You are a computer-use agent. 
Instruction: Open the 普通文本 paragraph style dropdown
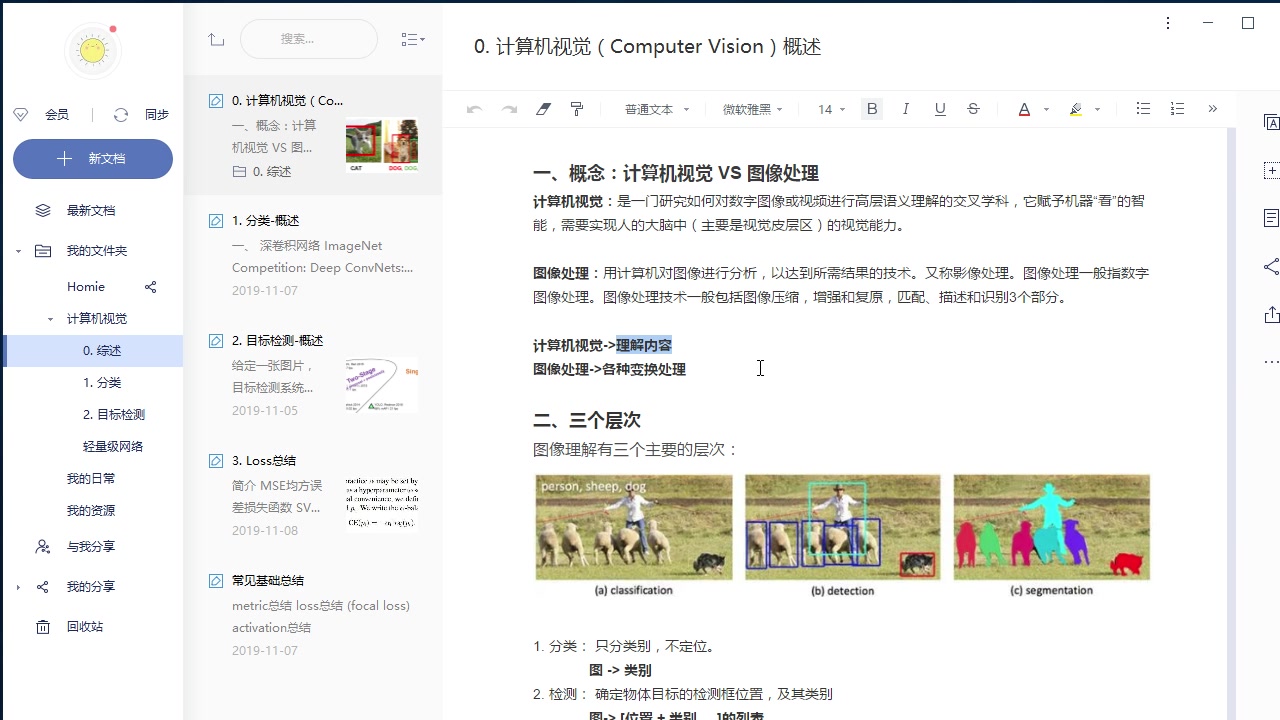[x=657, y=109]
